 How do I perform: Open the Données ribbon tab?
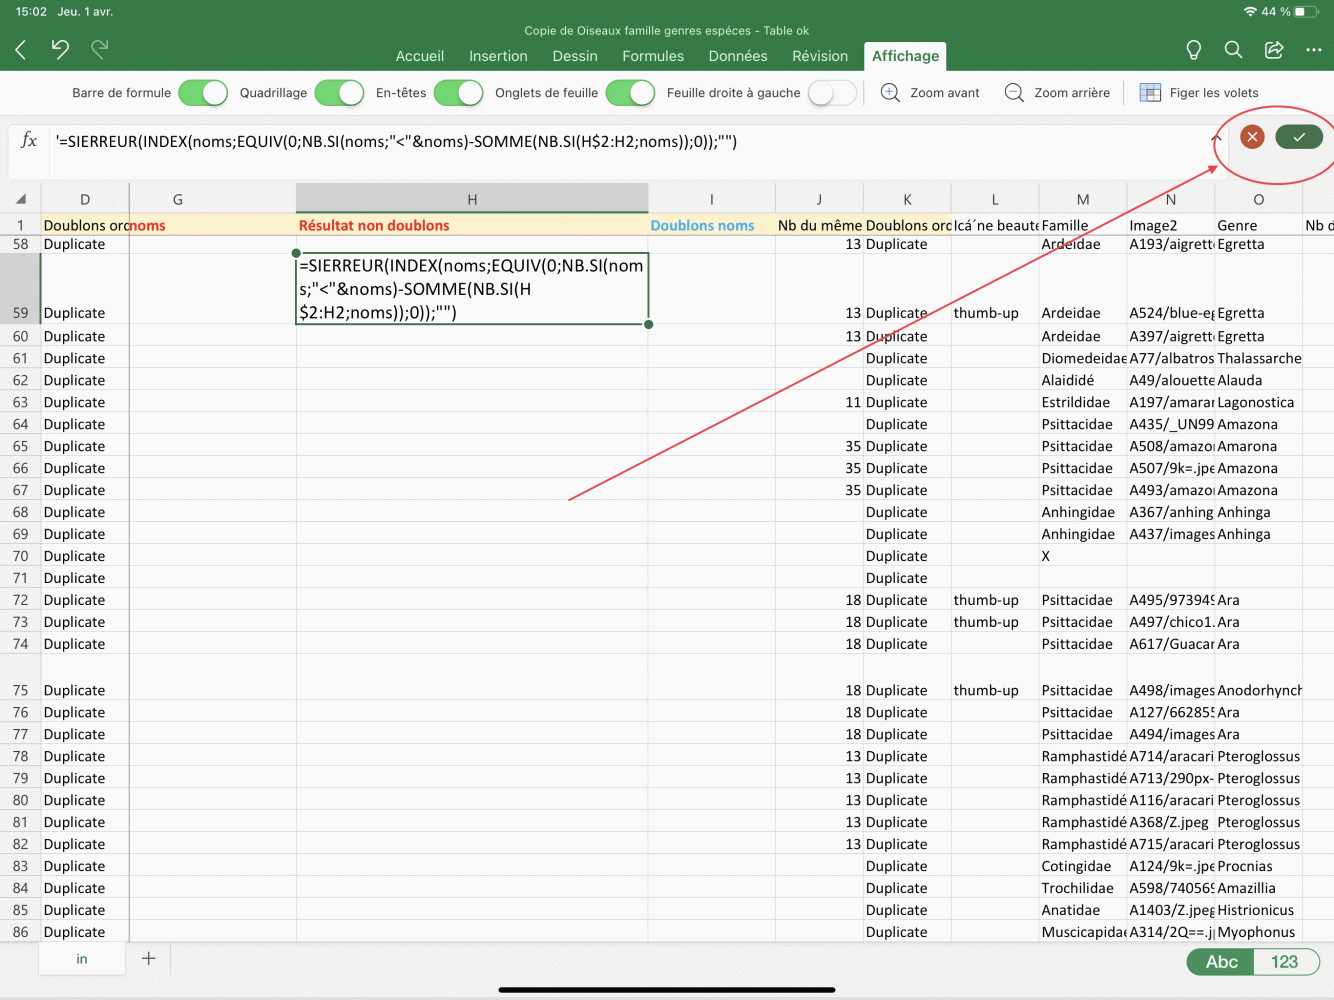[738, 56]
